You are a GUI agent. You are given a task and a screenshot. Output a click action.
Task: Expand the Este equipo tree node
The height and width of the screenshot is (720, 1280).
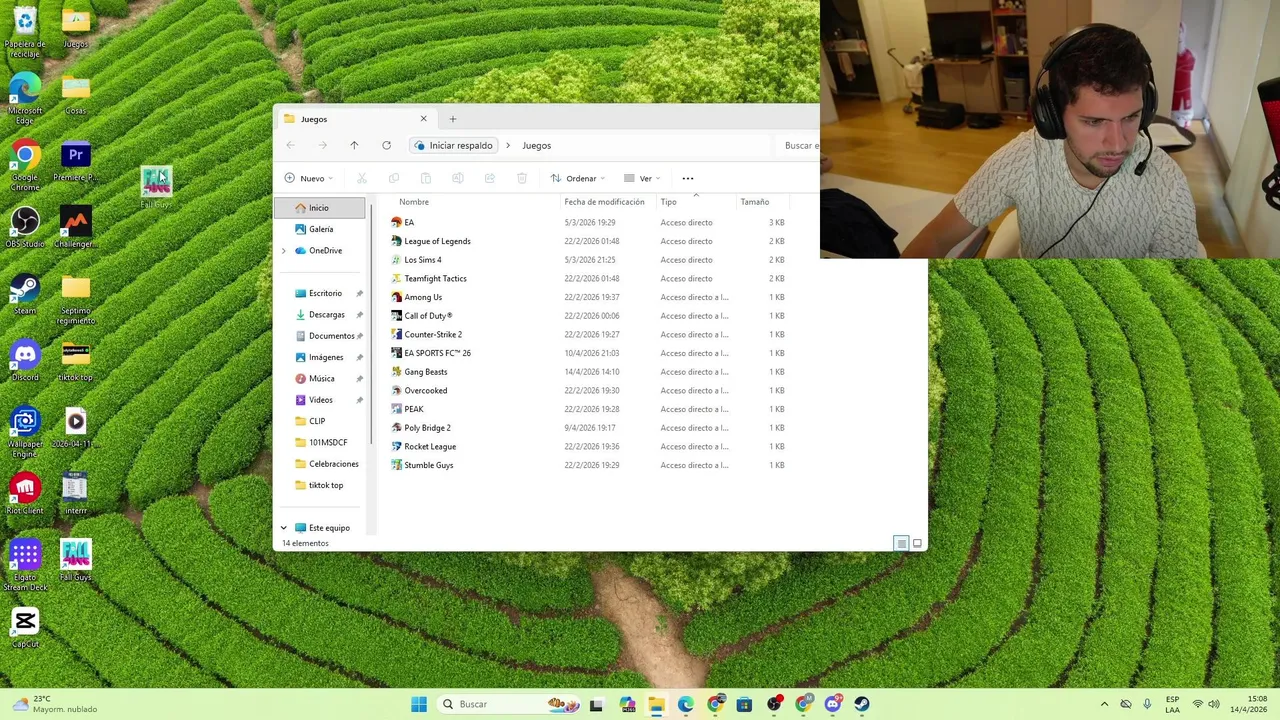coord(284,528)
